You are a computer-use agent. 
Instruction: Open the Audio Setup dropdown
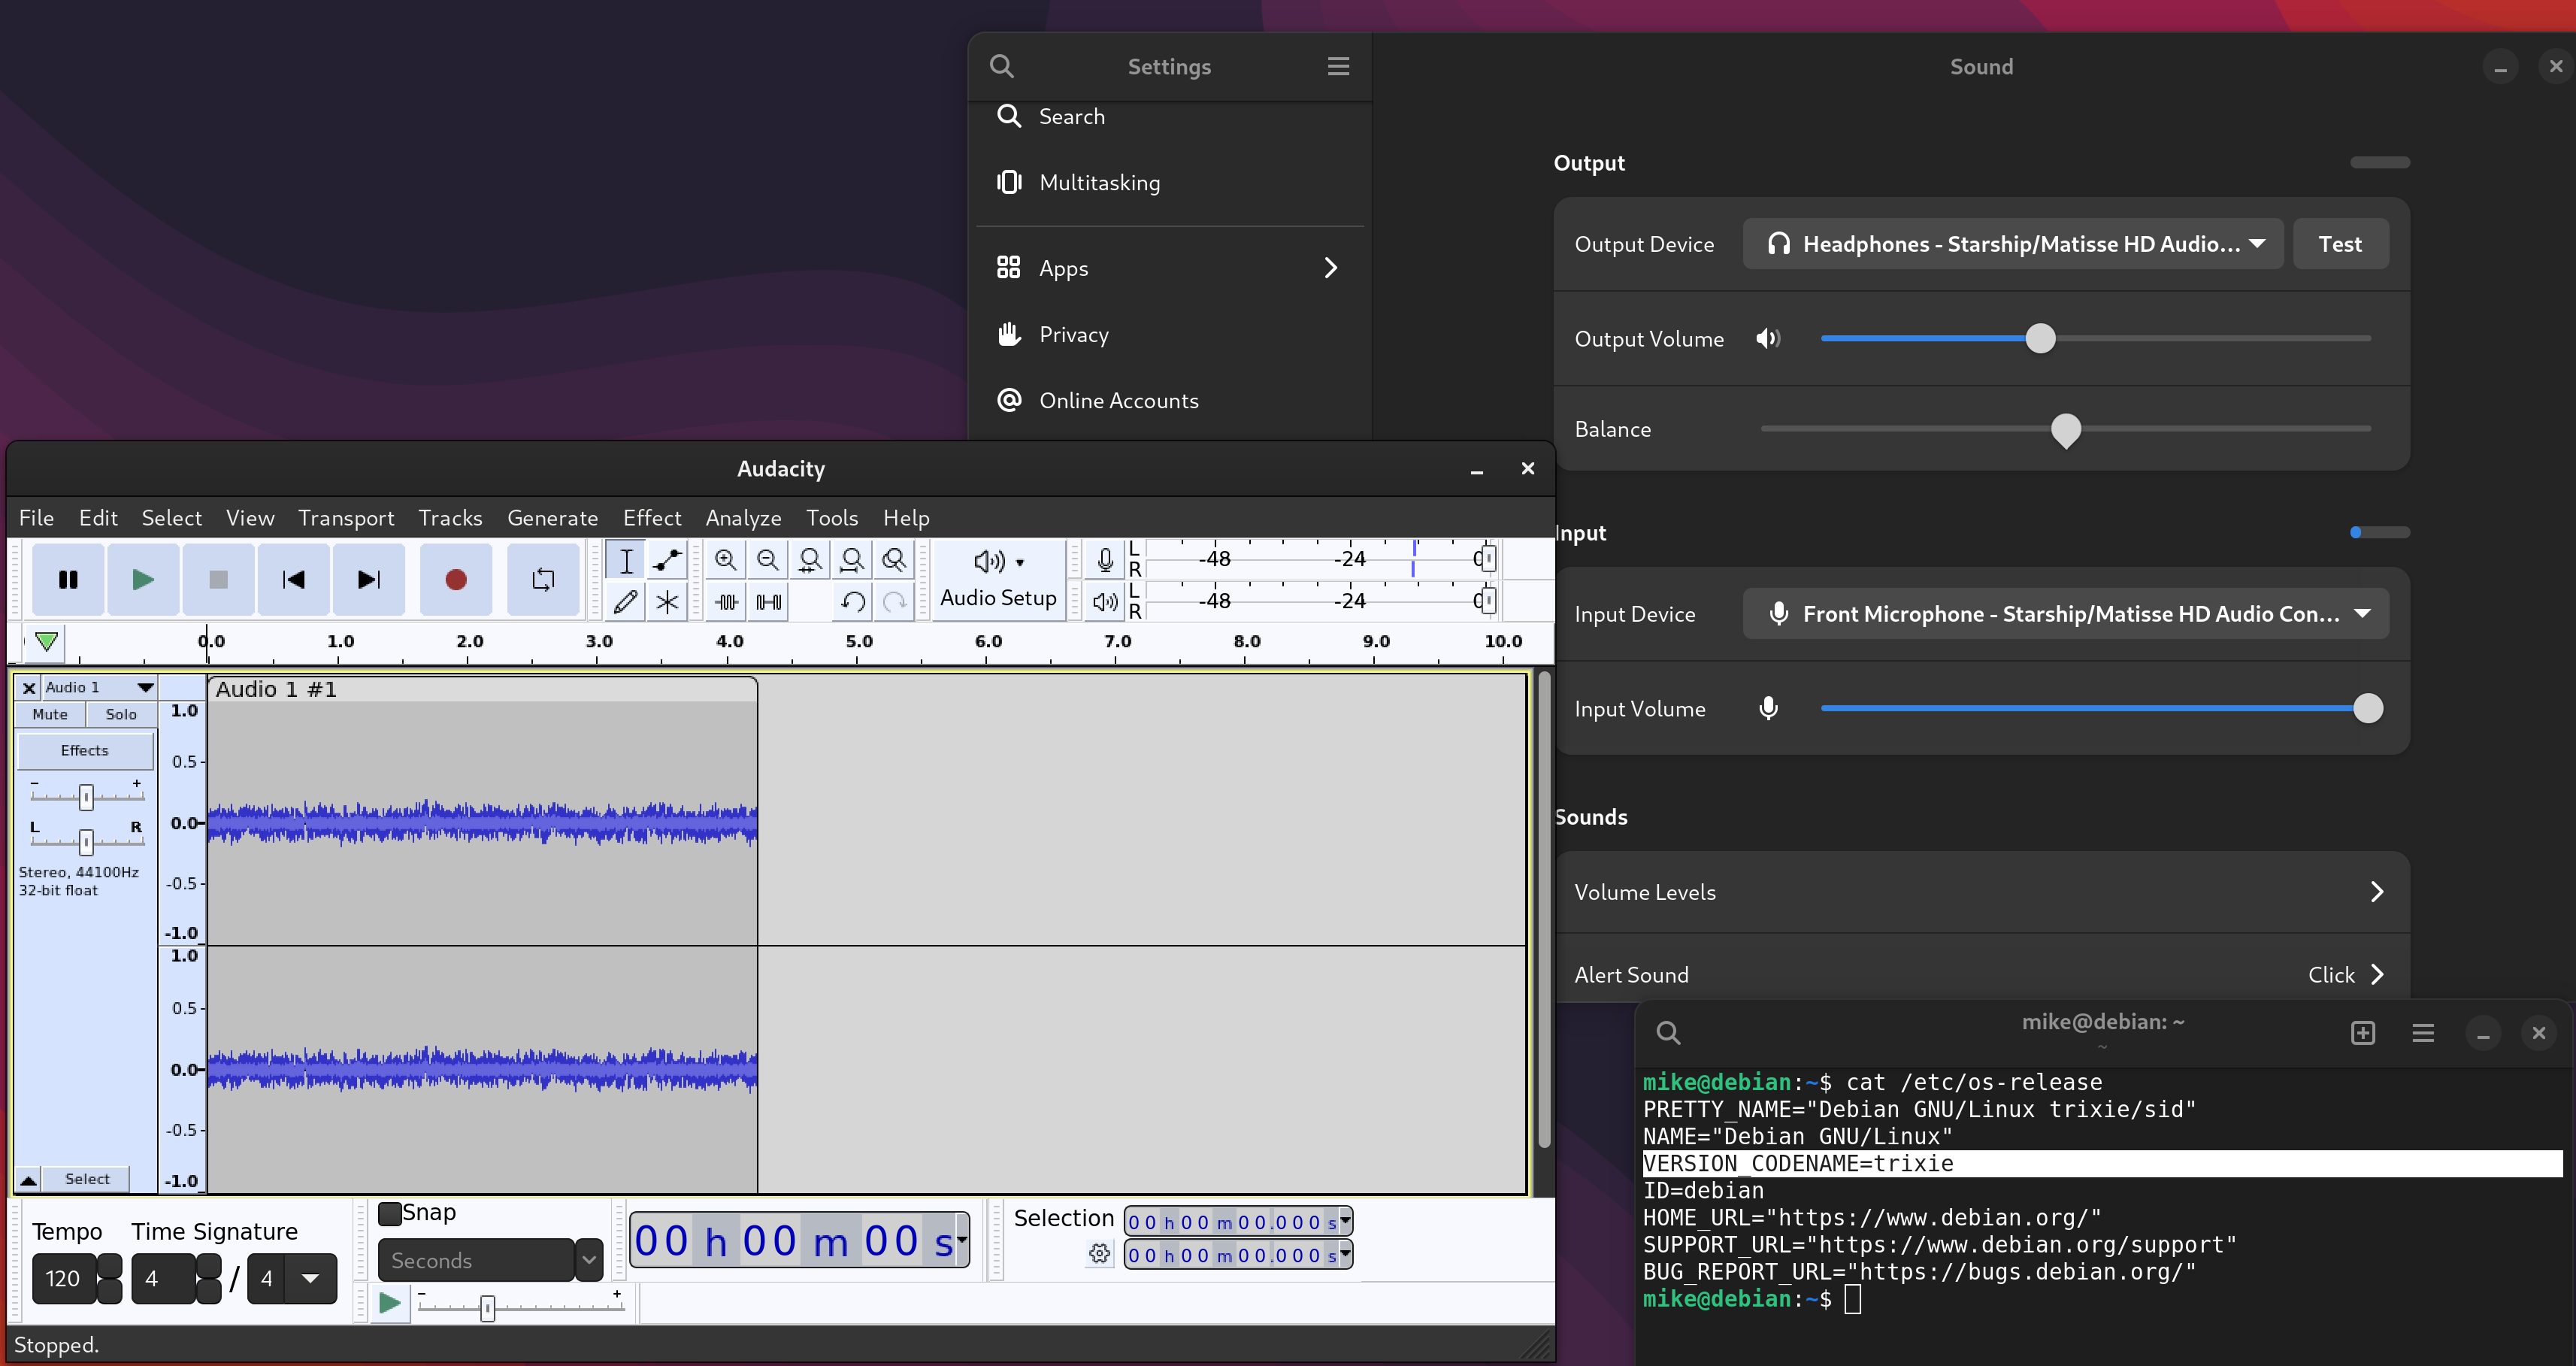click(x=998, y=580)
